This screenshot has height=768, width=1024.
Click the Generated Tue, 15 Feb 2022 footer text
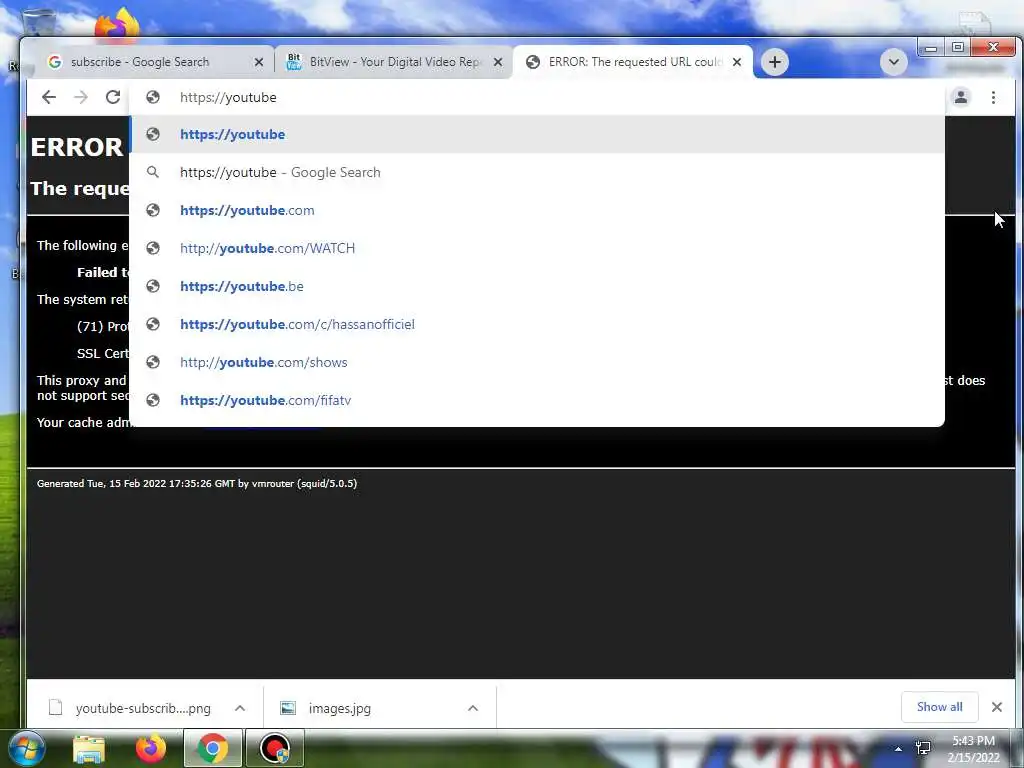197,484
